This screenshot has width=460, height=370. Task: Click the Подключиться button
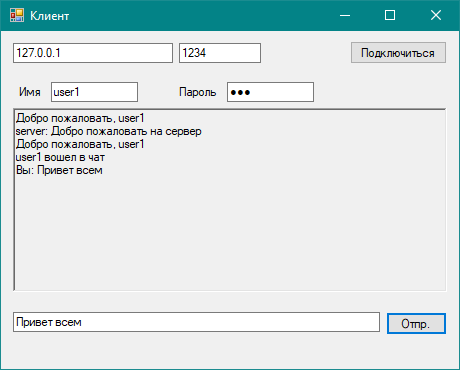398,53
